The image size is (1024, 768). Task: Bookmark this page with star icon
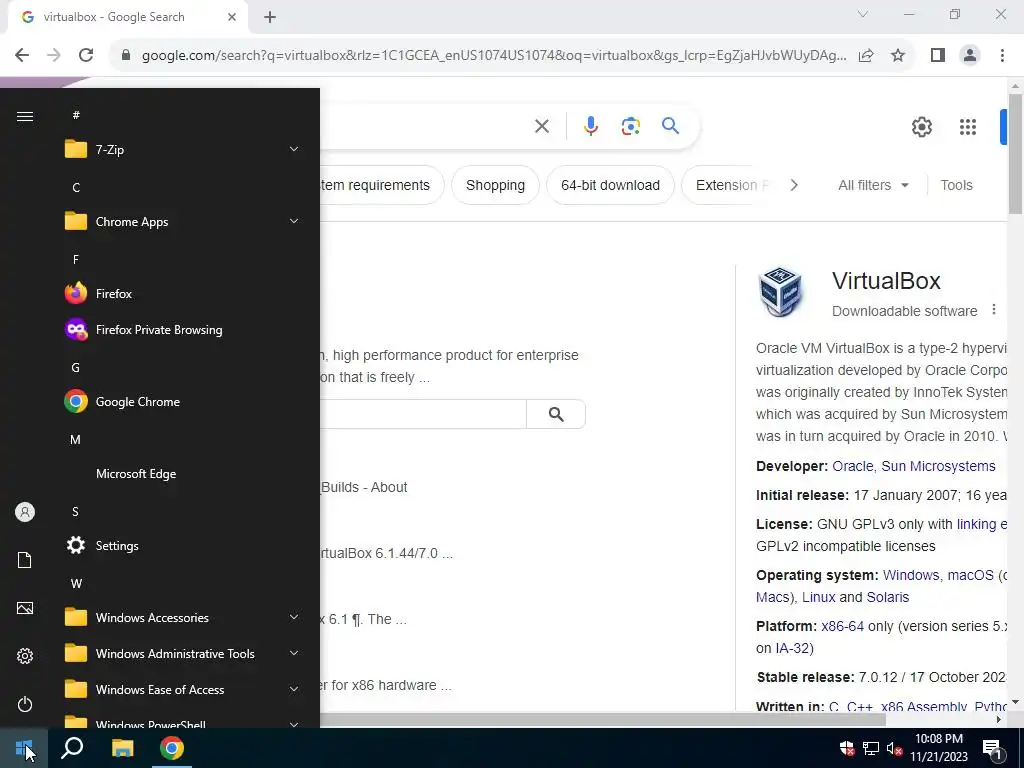898,55
